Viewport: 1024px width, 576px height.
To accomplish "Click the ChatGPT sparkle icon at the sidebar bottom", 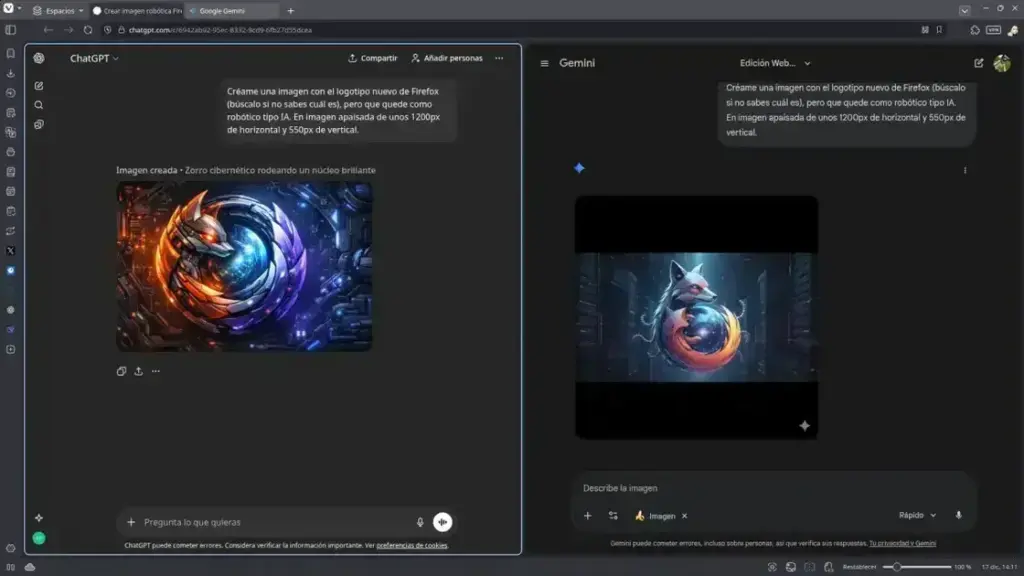I will (x=39, y=518).
